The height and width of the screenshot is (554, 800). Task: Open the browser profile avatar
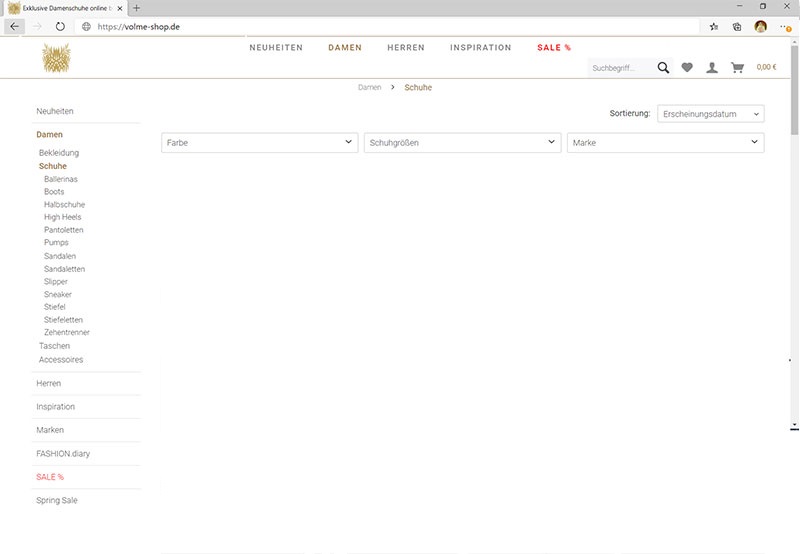[x=761, y=27]
